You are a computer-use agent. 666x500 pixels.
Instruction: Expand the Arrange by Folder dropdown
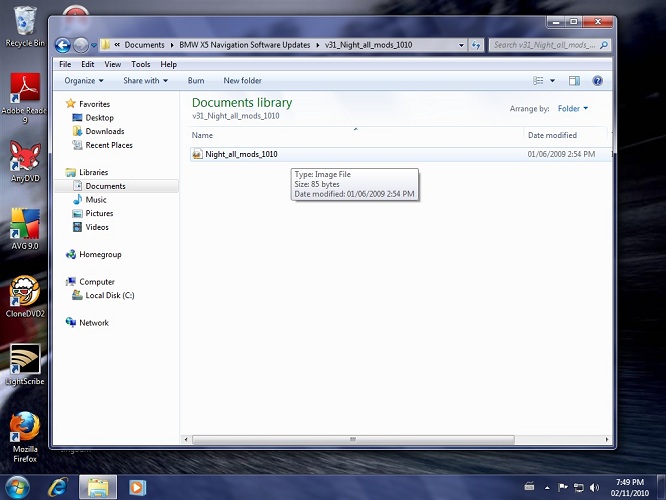573,109
